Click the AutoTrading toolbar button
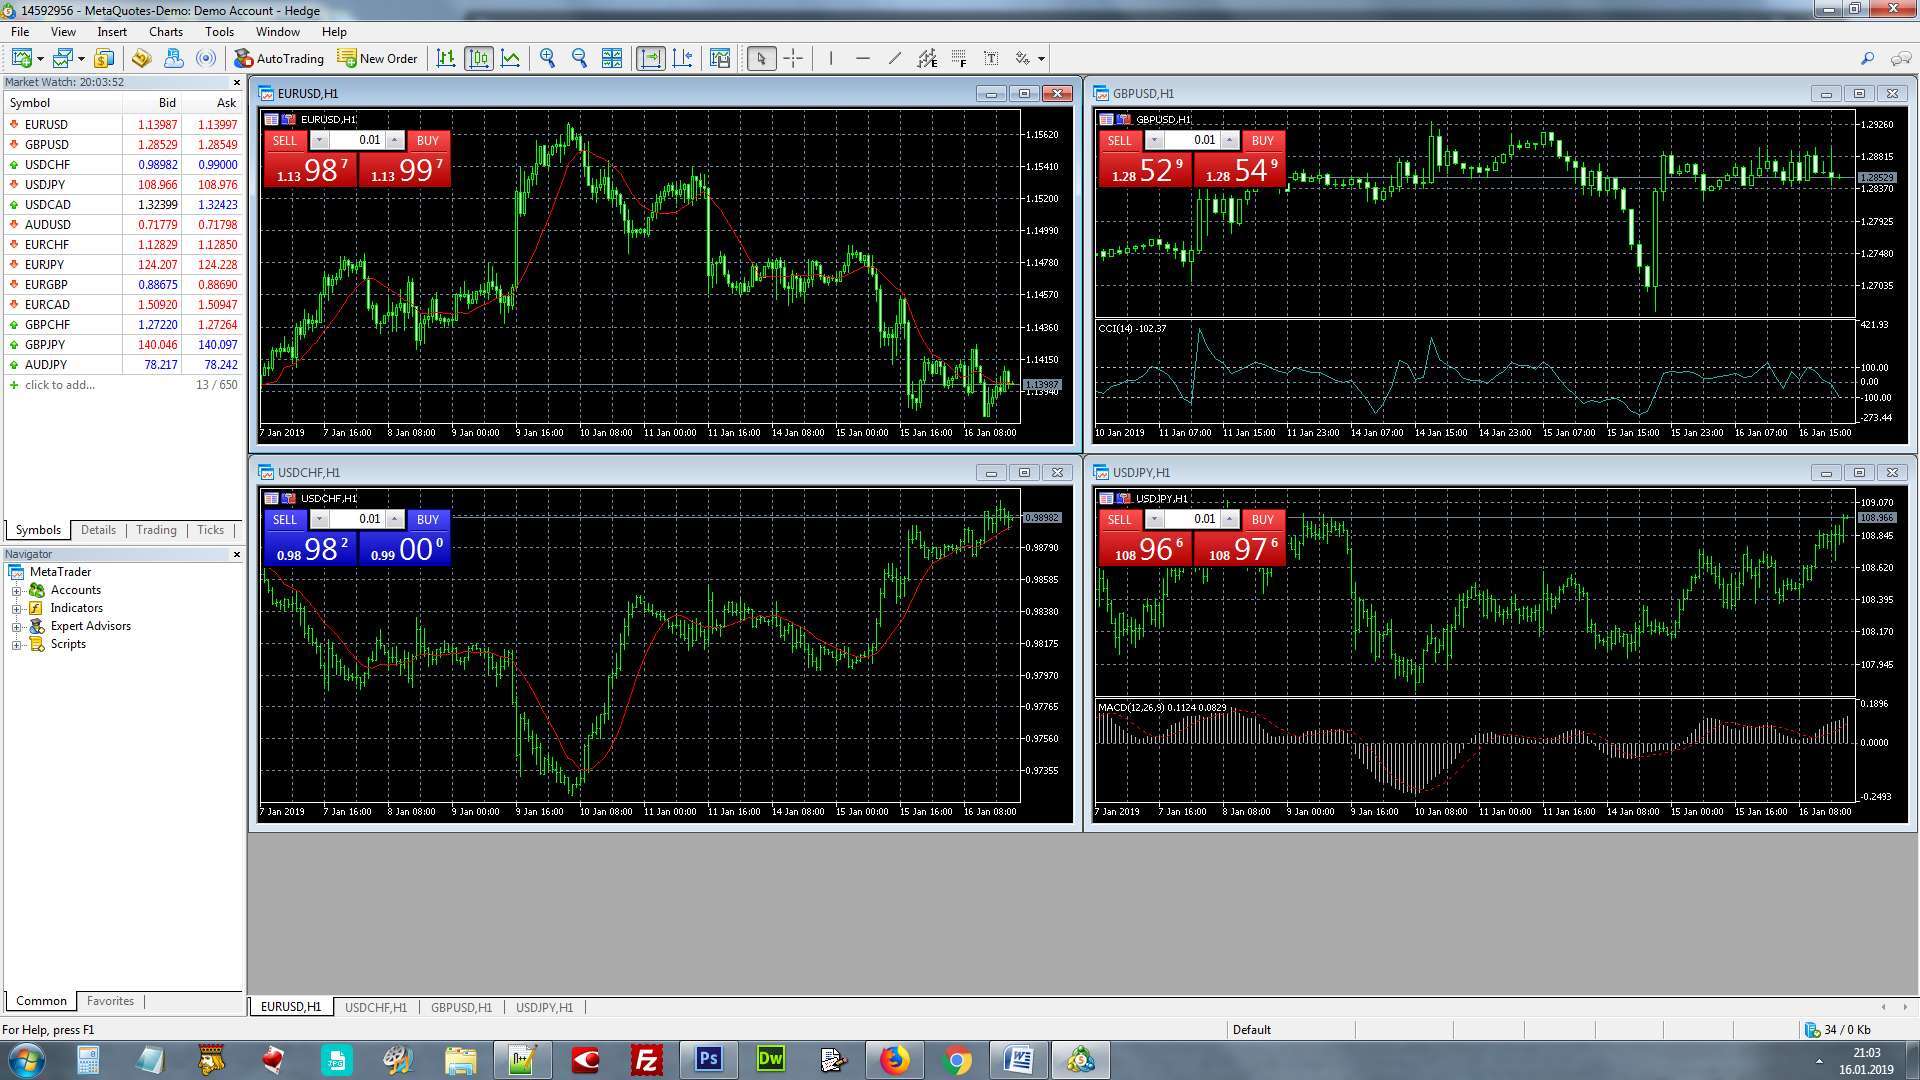The height and width of the screenshot is (1080, 1920). (279, 59)
